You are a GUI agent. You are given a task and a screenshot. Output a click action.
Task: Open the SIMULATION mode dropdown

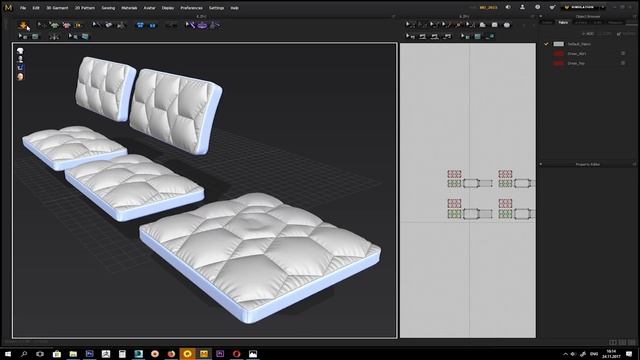(583, 7)
